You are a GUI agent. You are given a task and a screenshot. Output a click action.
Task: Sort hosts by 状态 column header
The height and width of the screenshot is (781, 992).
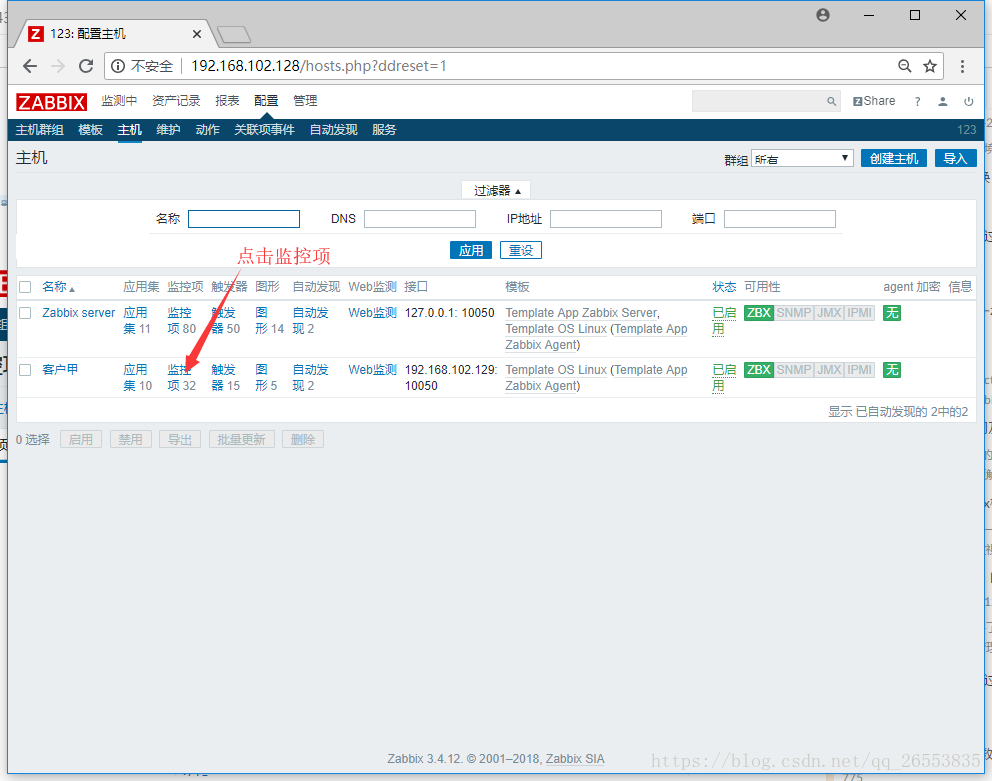point(724,287)
